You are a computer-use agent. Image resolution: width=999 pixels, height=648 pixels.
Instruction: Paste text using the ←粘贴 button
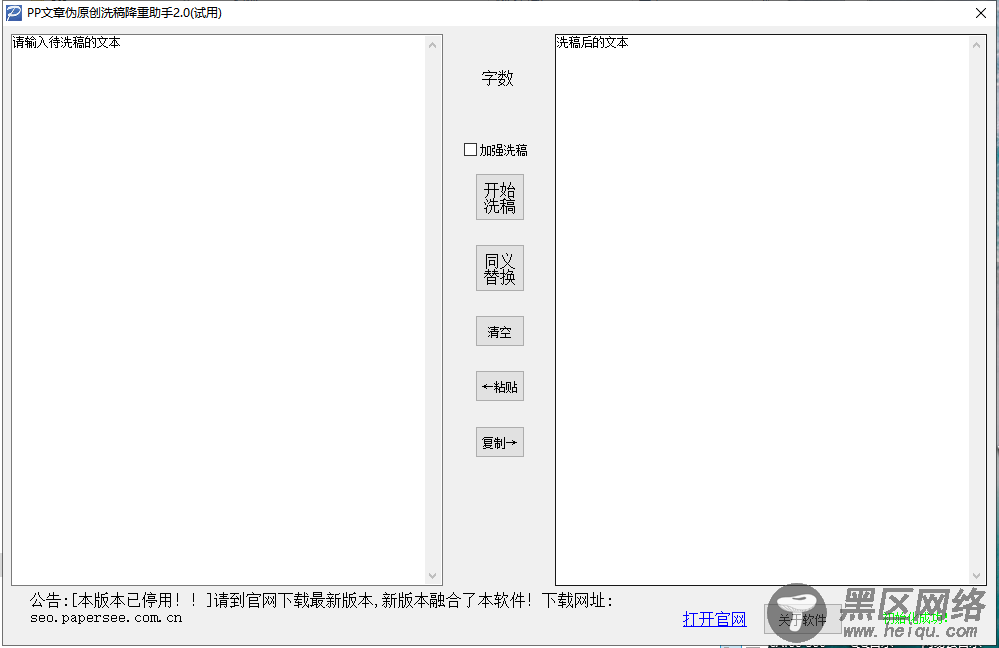click(500, 386)
